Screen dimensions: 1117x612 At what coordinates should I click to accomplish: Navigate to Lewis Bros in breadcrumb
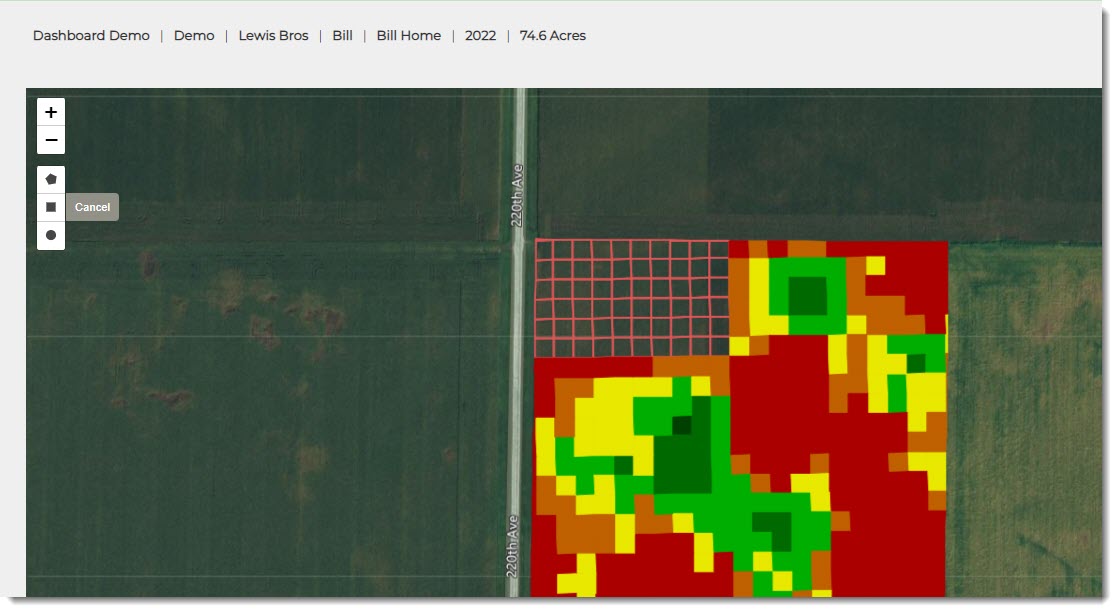pos(273,36)
